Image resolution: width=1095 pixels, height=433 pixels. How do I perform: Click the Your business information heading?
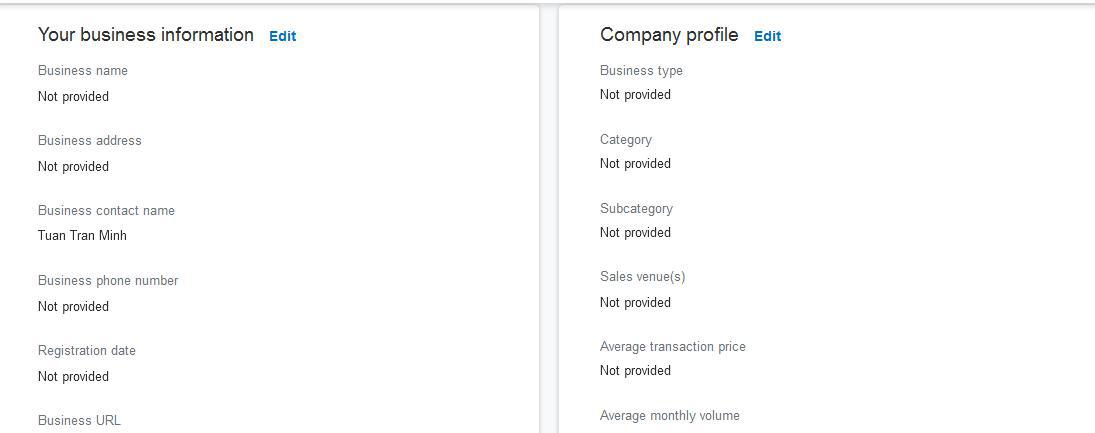[146, 35]
